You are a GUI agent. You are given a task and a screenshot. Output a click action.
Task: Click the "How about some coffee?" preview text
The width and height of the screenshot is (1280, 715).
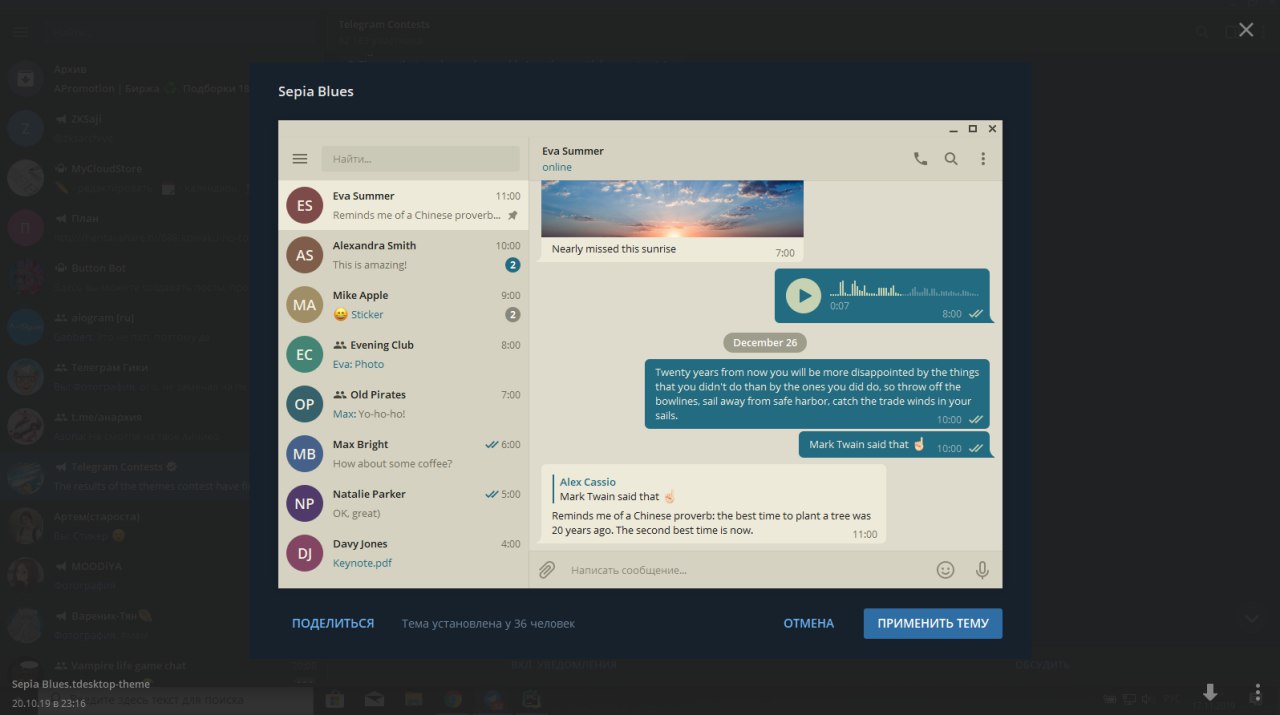392,463
